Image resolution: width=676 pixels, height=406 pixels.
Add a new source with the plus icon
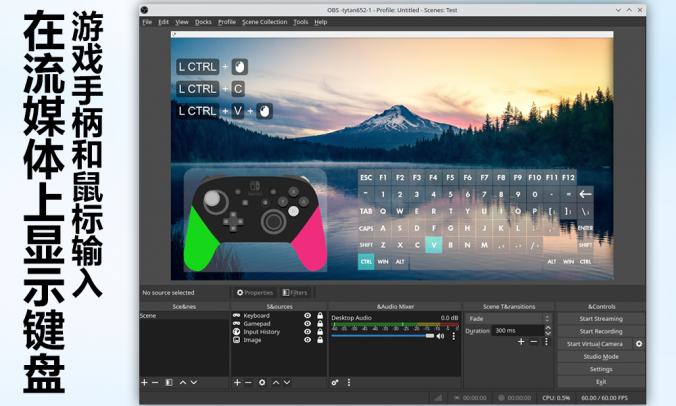pos(237,382)
